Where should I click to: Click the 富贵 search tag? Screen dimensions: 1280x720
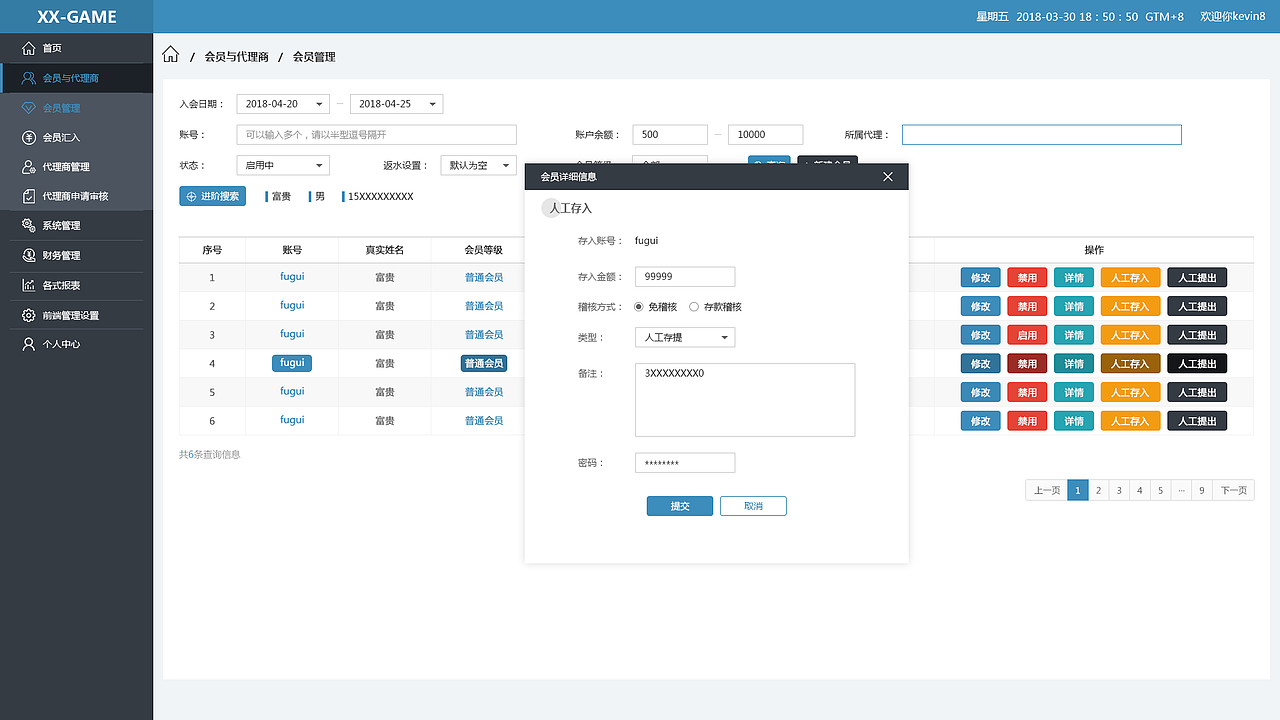(281, 197)
